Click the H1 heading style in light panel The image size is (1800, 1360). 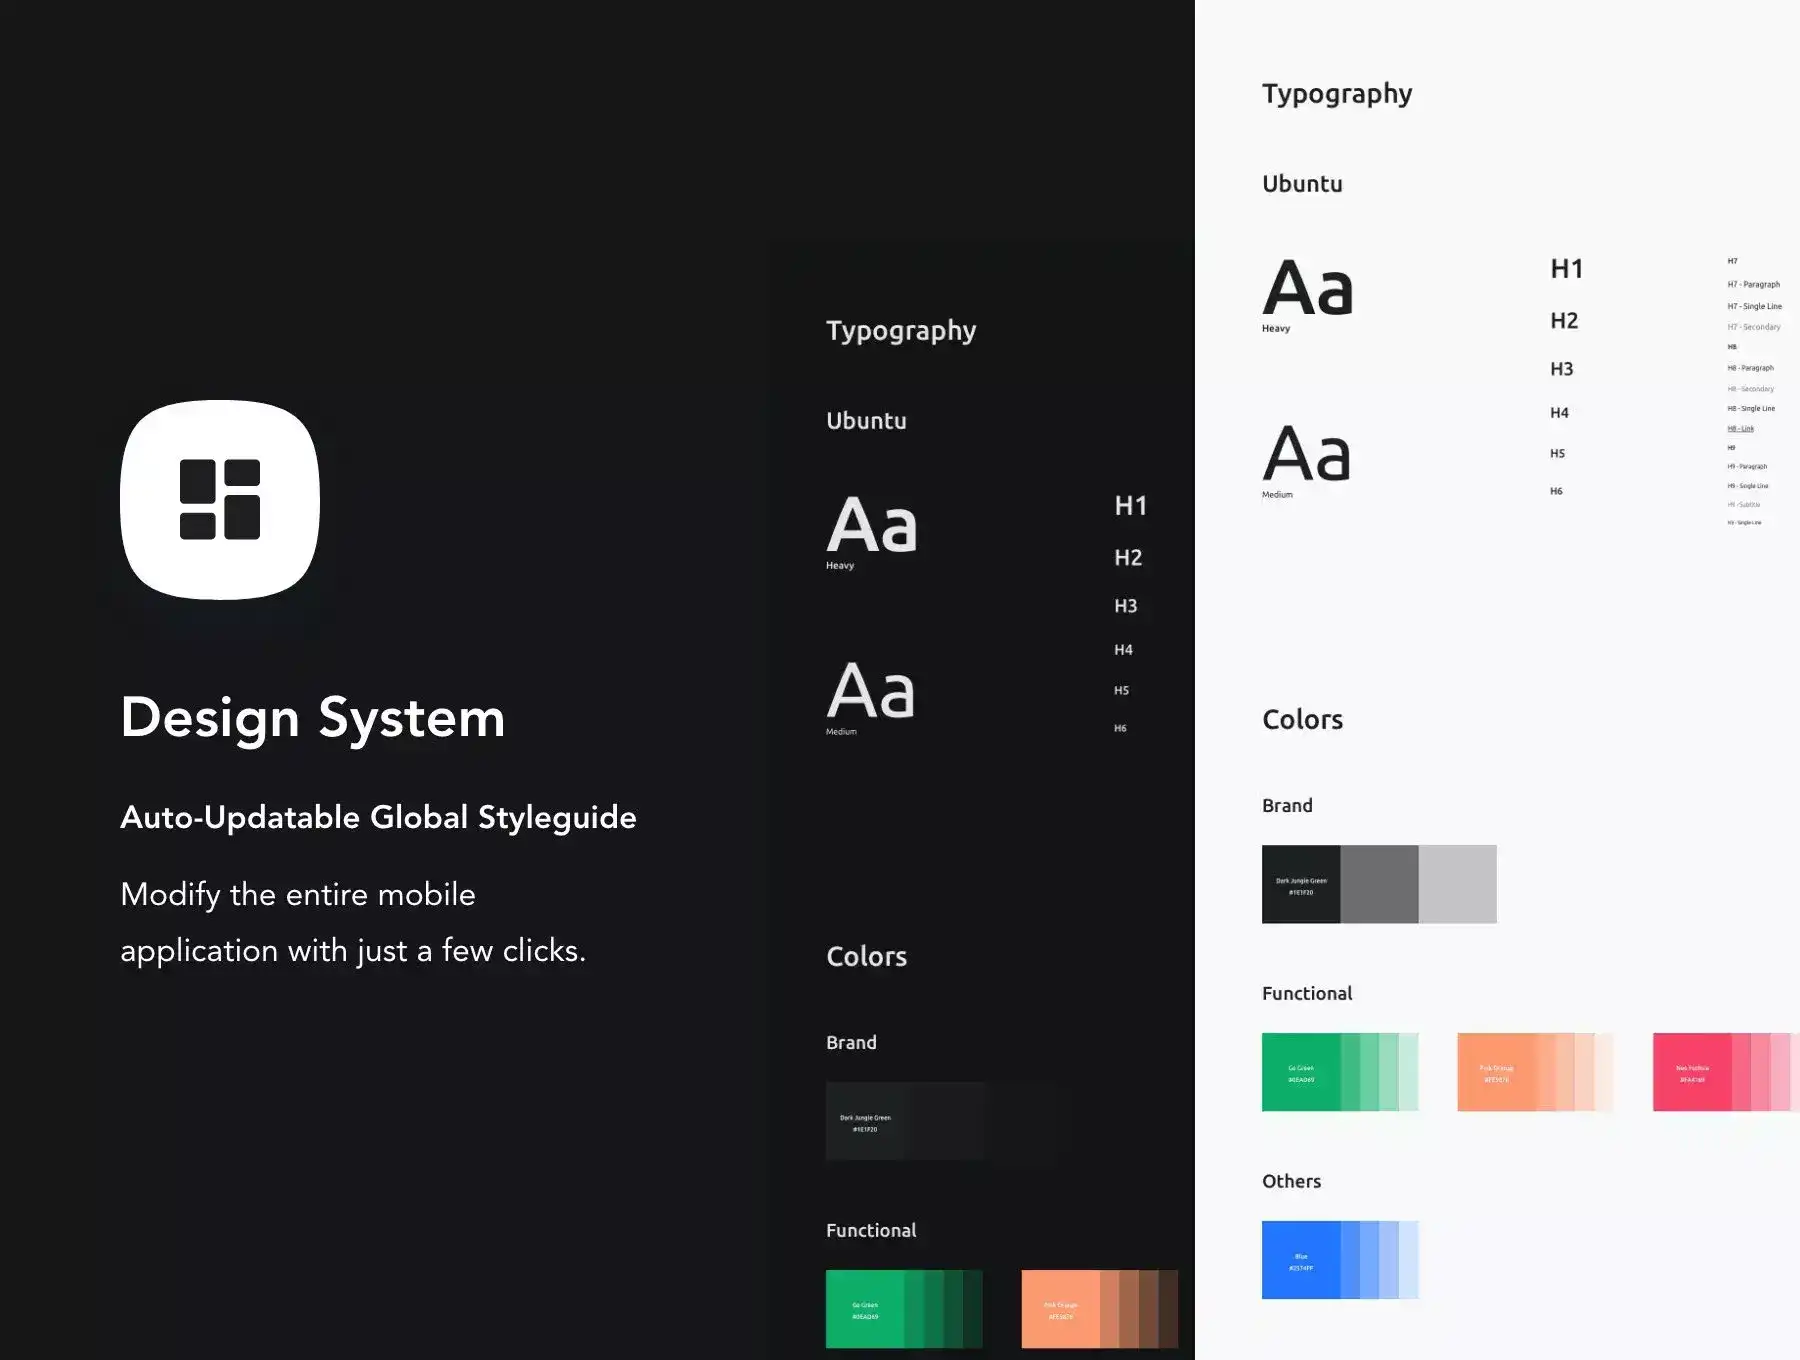tap(1566, 269)
